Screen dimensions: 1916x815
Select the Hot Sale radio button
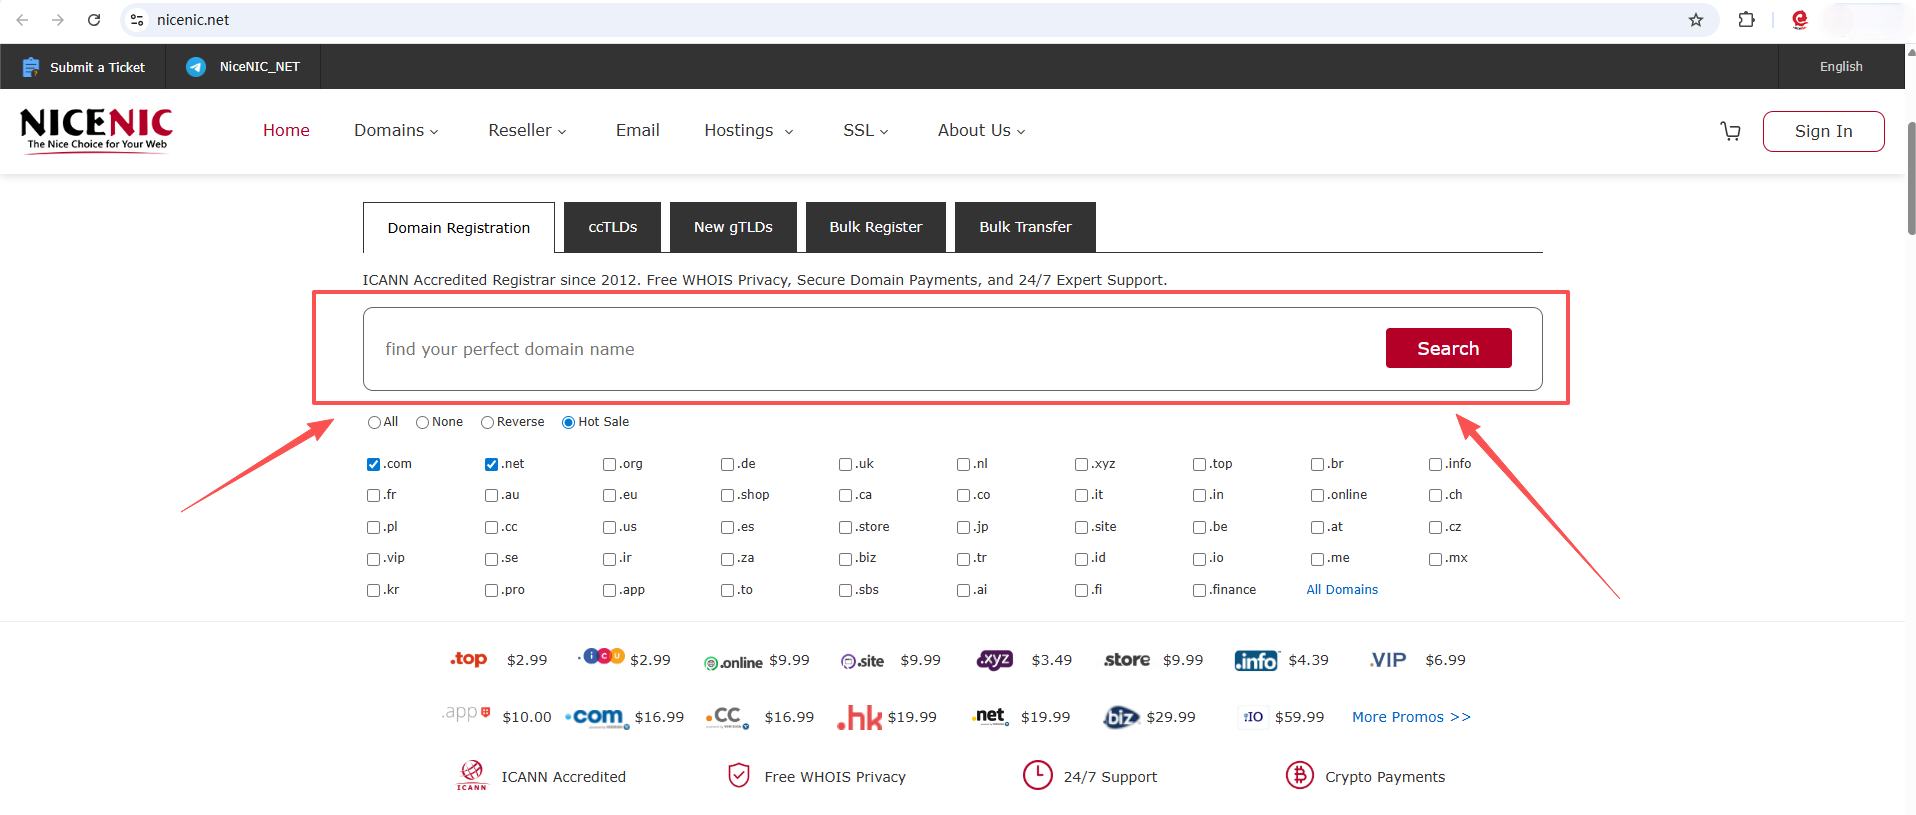coord(568,422)
